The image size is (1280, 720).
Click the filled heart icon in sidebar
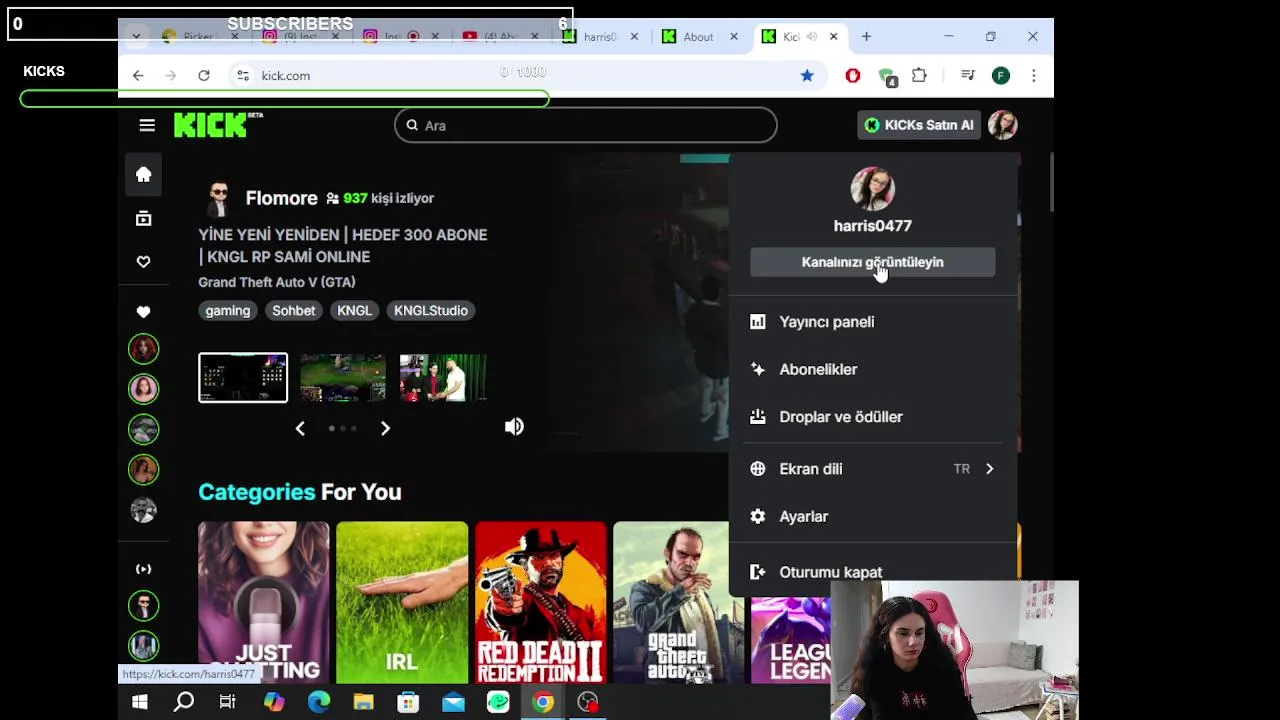143,312
